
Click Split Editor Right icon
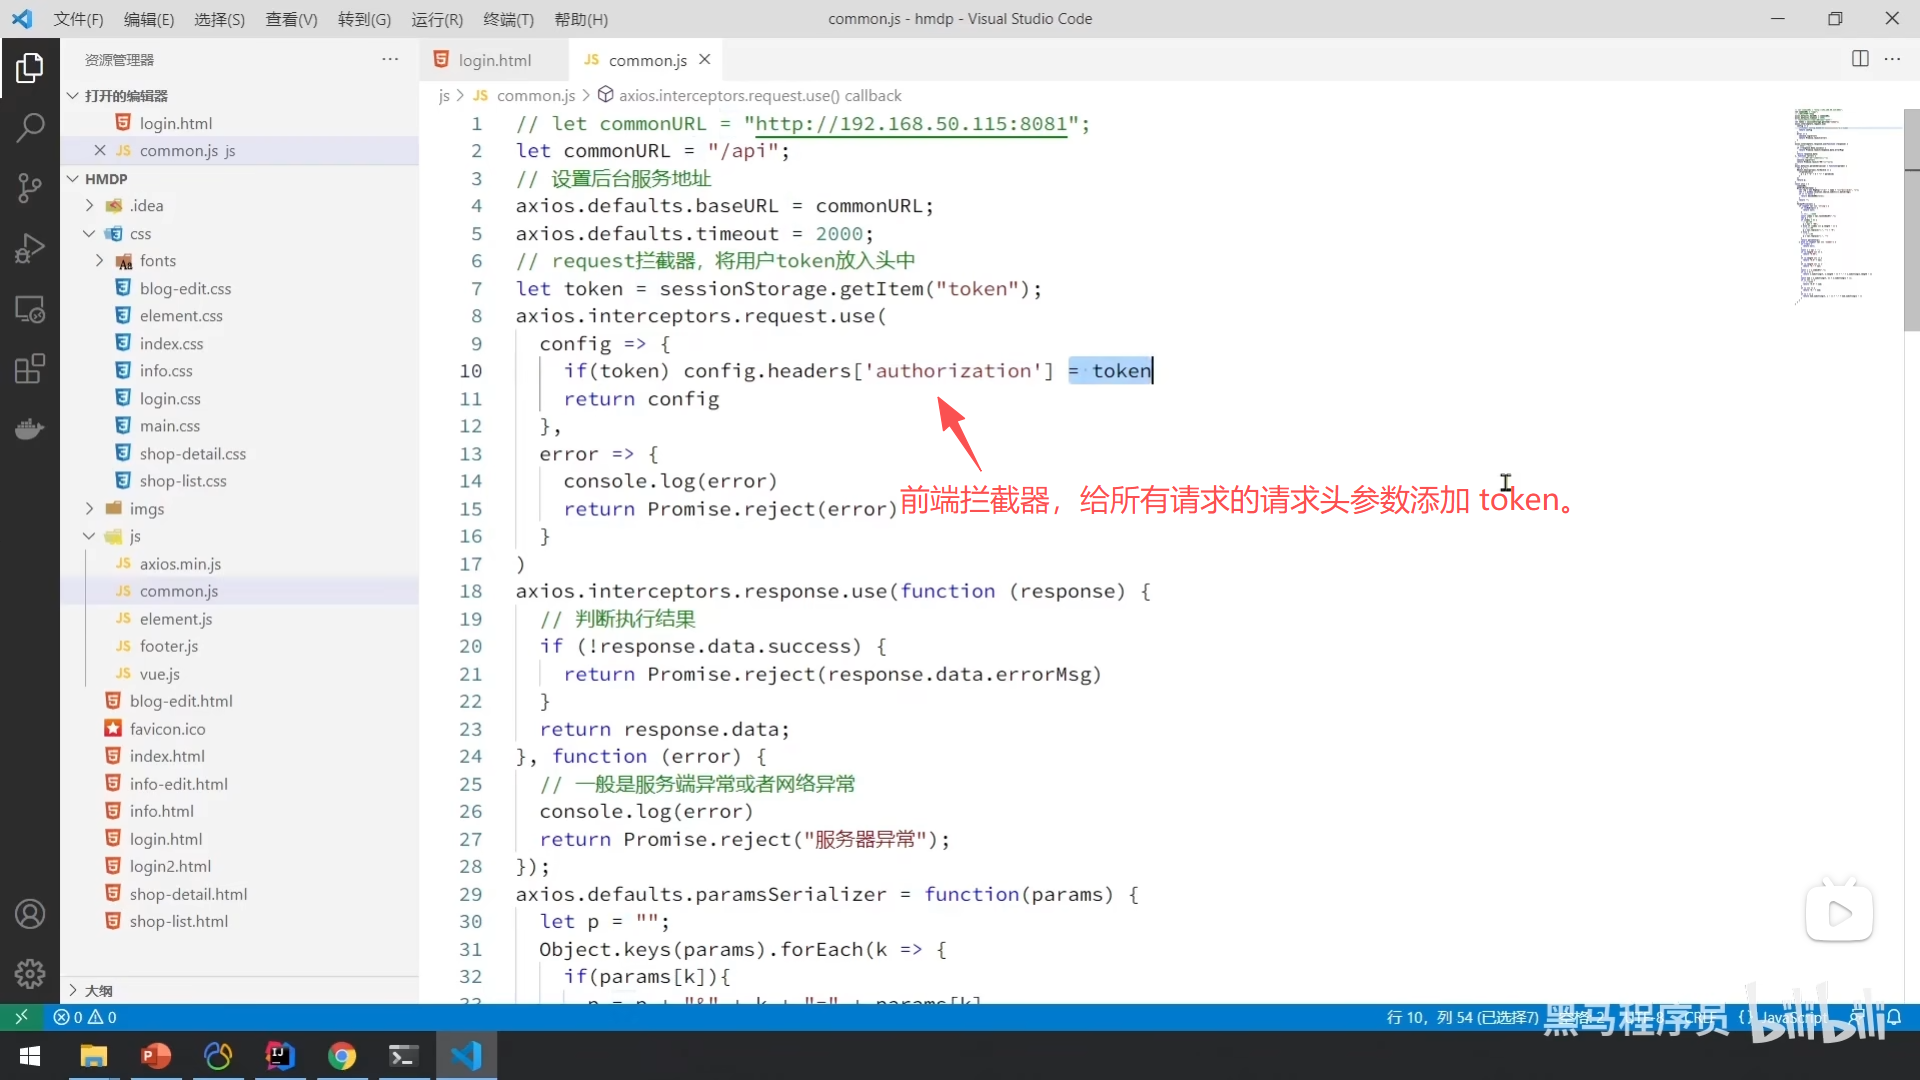[1860, 59]
